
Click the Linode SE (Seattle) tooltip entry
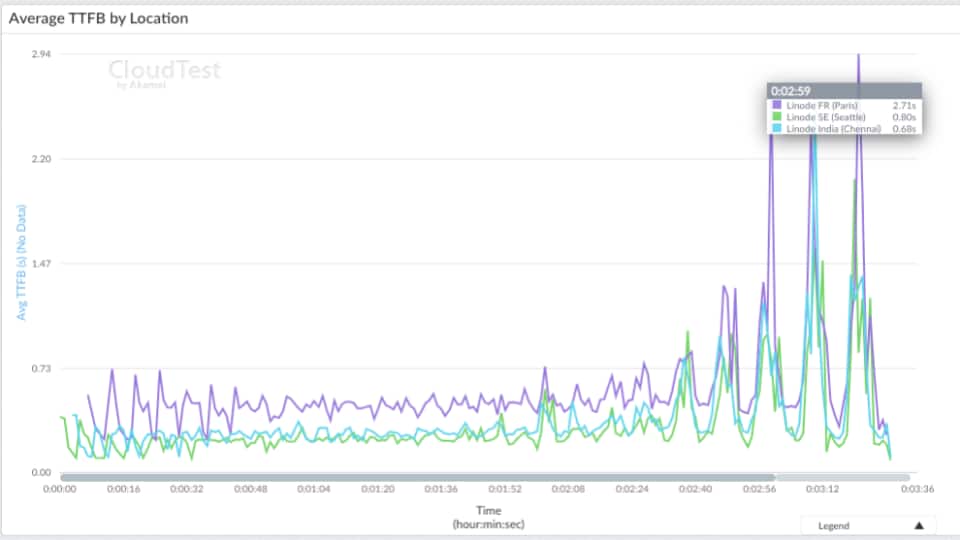(x=826, y=117)
